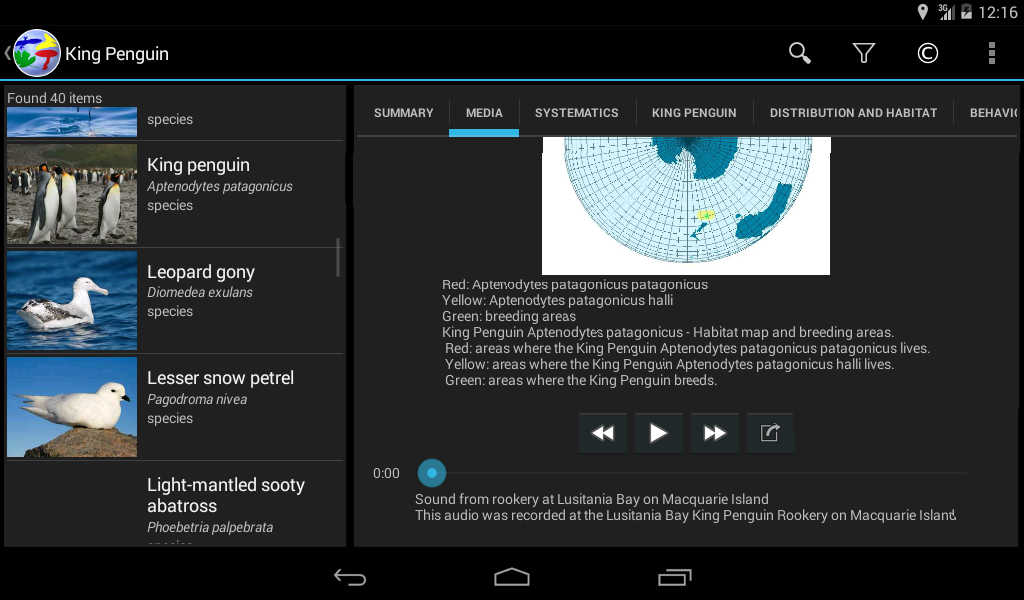This screenshot has height=600, width=1024.
Task: Open the search magnifier icon
Action: 799,53
